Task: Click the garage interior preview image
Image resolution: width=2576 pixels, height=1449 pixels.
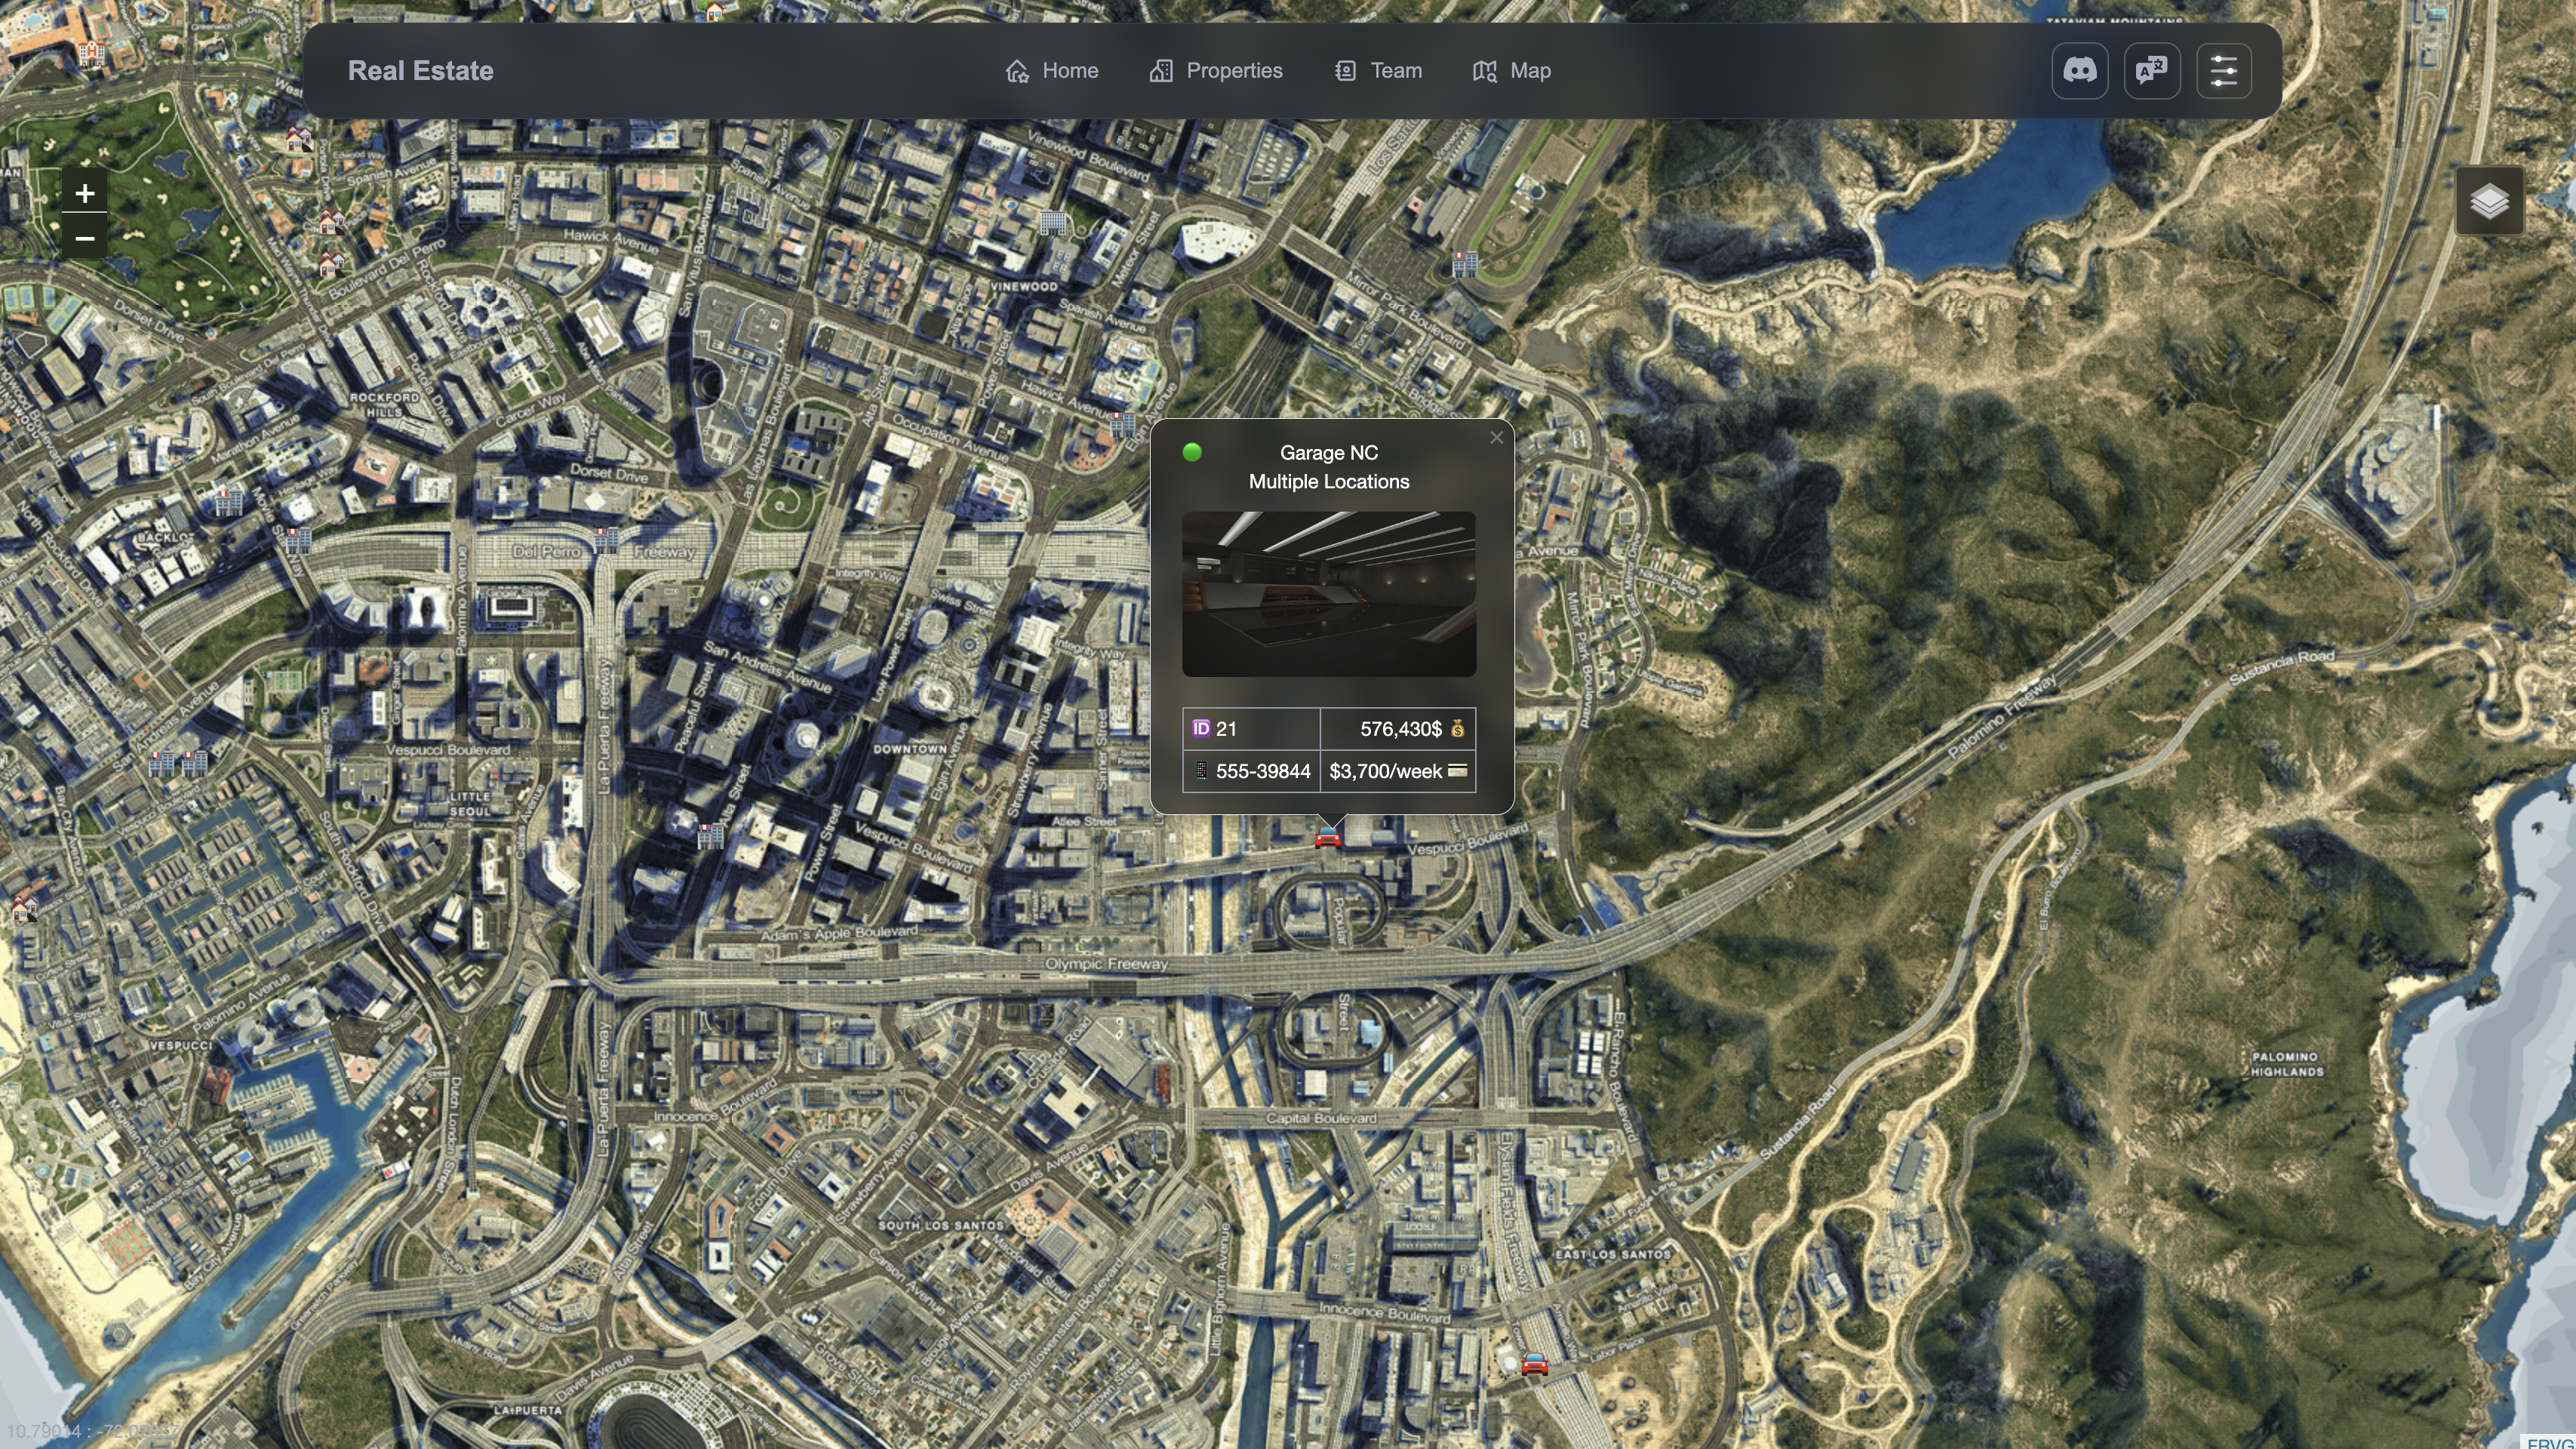Action: coord(1328,594)
